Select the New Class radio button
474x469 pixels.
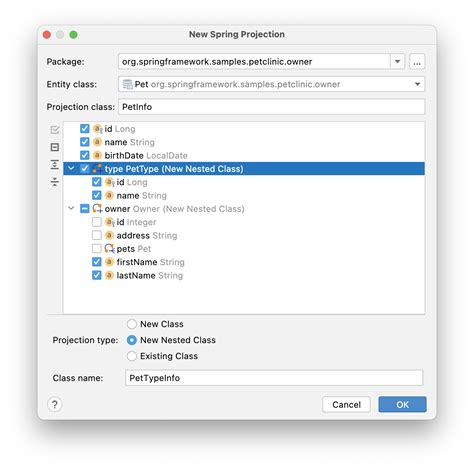tap(132, 324)
